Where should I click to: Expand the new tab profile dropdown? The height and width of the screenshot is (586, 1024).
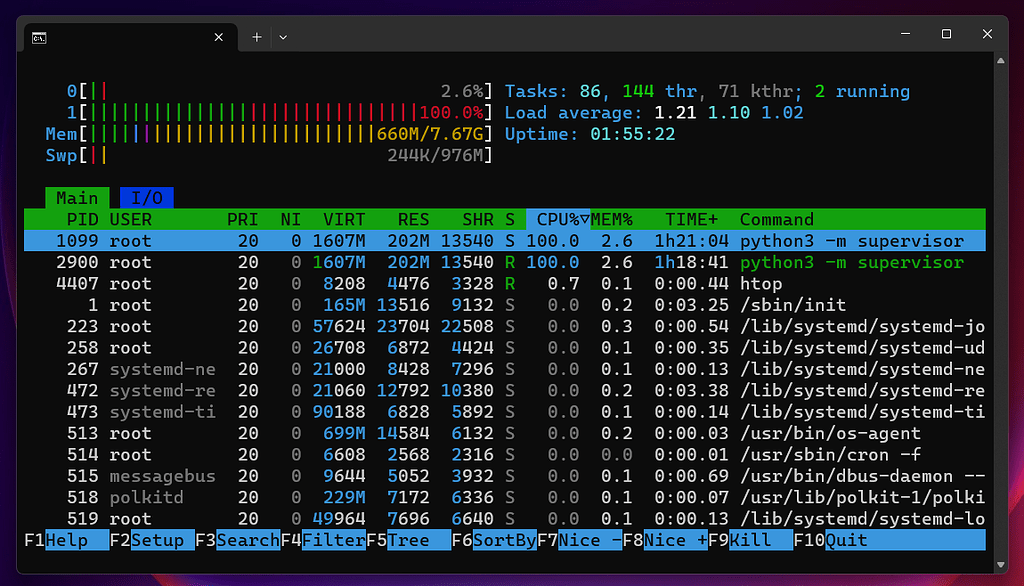click(x=283, y=36)
